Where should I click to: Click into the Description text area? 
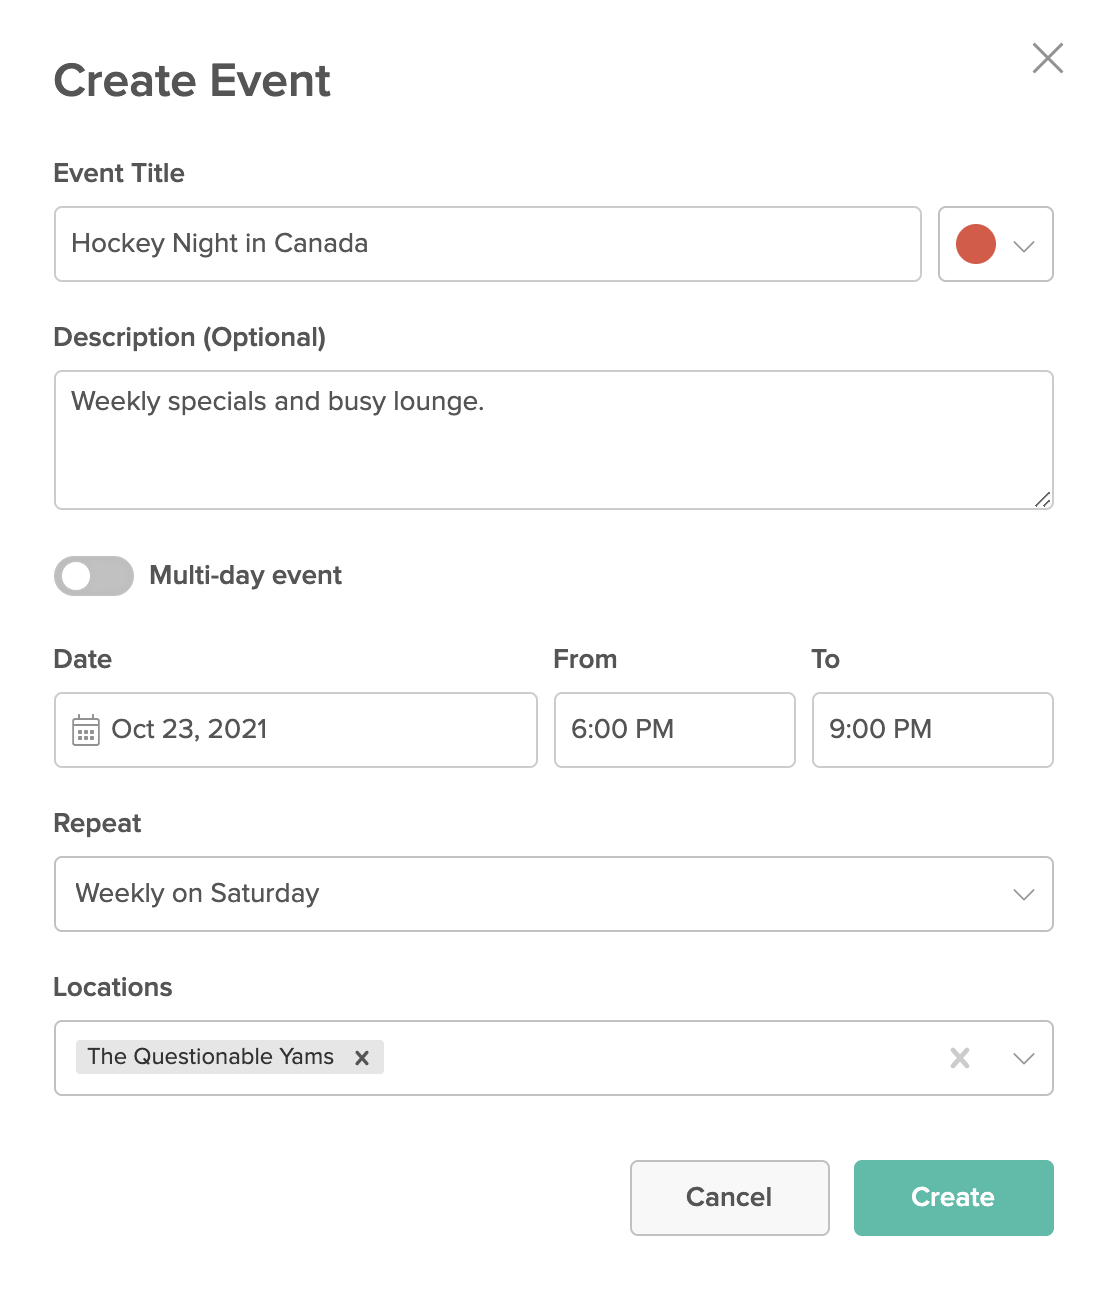pos(554,440)
